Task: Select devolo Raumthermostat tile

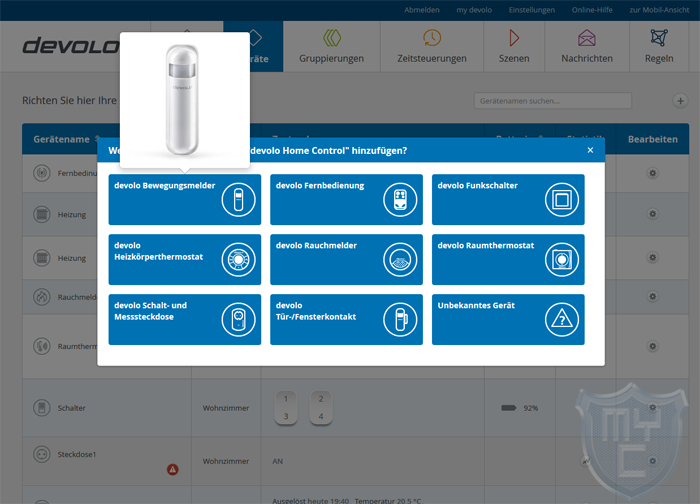Action: pyautogui.click(x=508, y=259)
